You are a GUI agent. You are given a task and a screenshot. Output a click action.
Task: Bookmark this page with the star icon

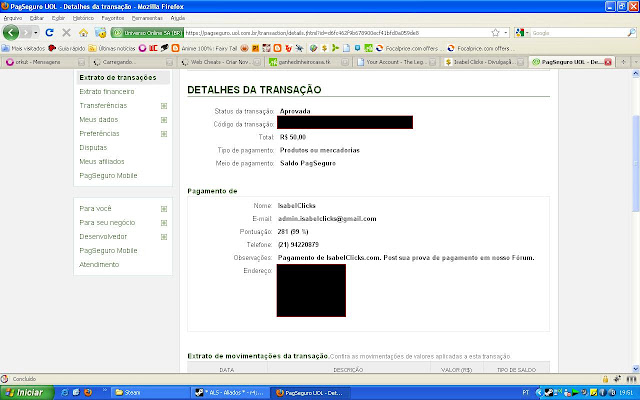point(495,33)
